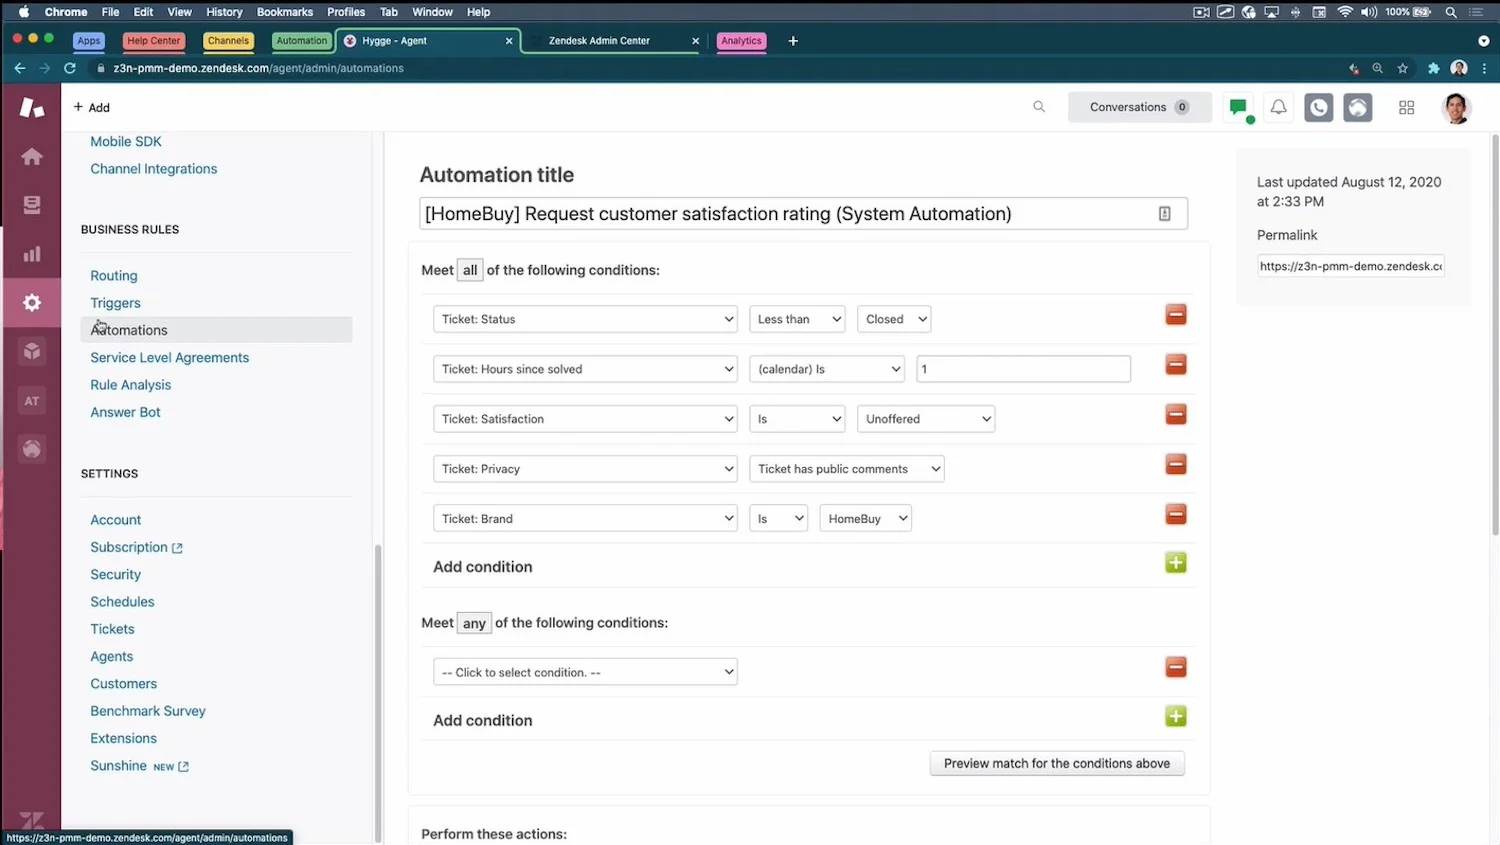This screenshot has width=1500, height=845.
Task: Open the Channel Integrations link
Action: (x=154, y=169)
